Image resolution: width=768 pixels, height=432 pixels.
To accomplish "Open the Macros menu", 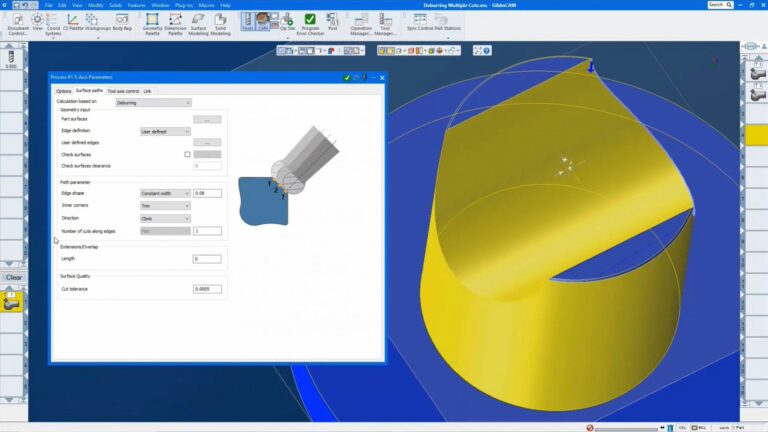I will pyautogui.click(x=206, y=5).
